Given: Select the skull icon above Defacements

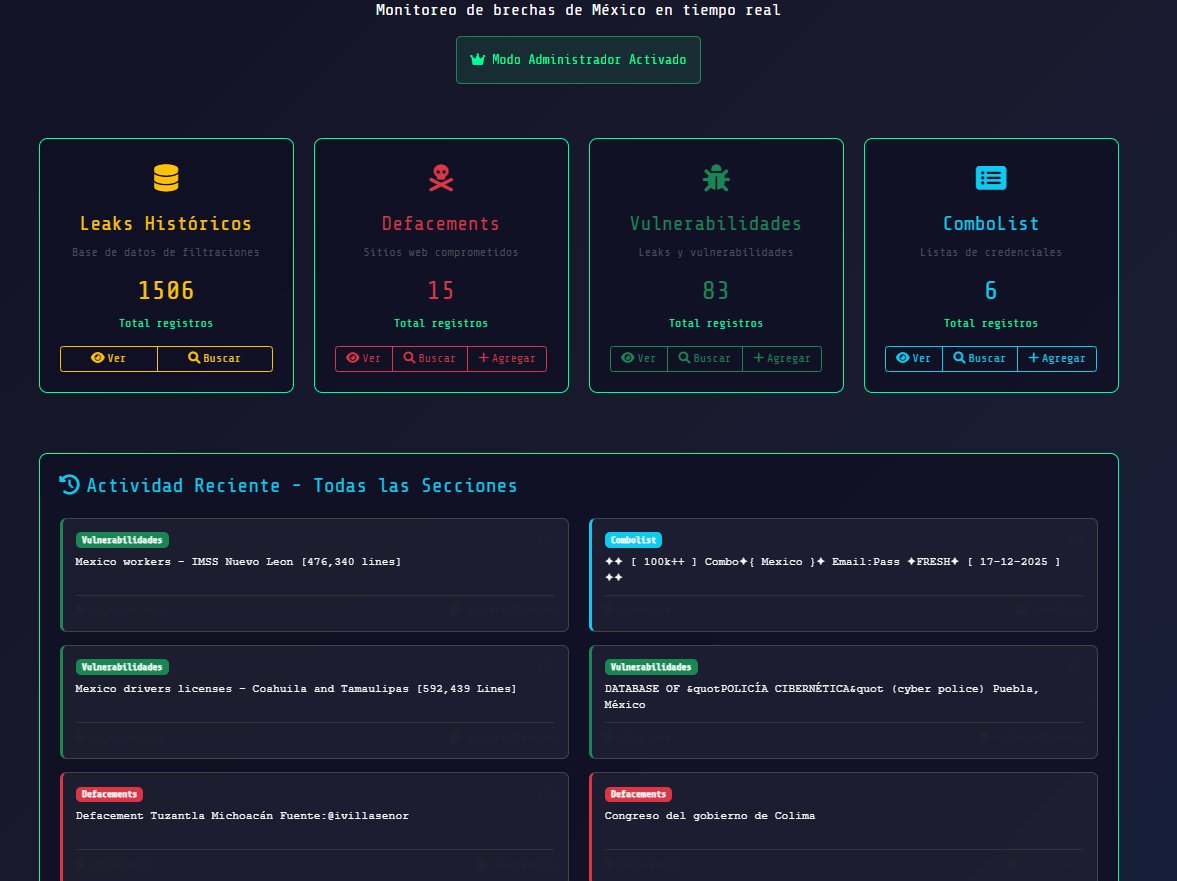Looking at the screenshot, I should (x=440, y=176).
